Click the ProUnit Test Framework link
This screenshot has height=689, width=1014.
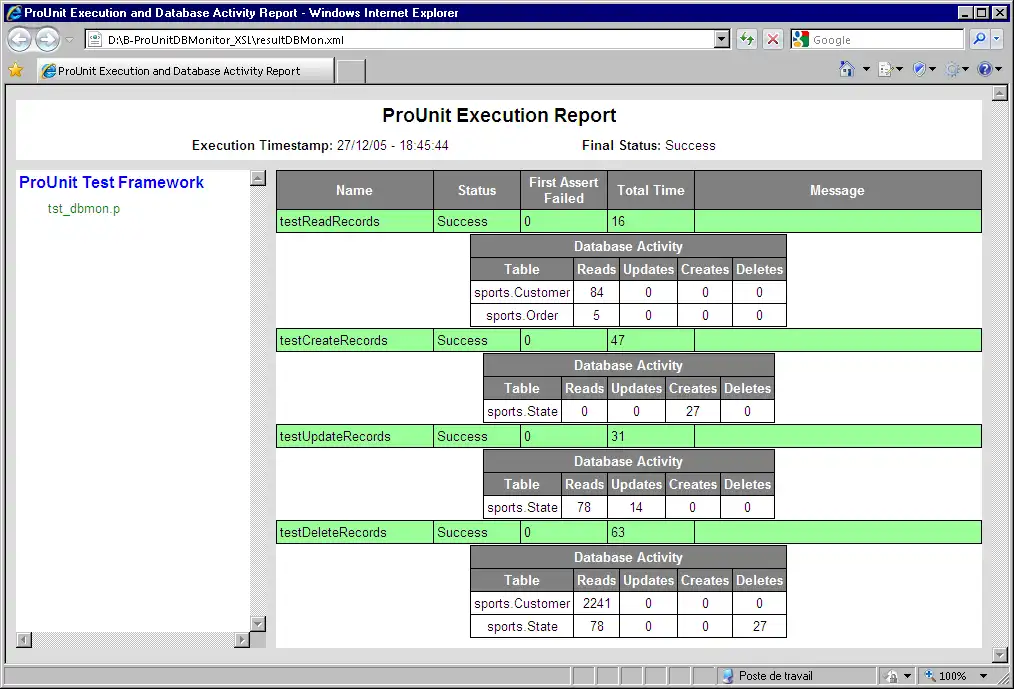[111, 182]
